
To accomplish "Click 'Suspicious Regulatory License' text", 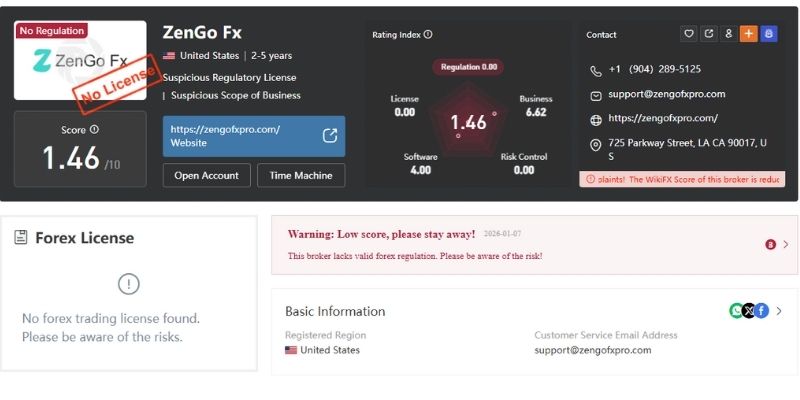I will 230,78.
